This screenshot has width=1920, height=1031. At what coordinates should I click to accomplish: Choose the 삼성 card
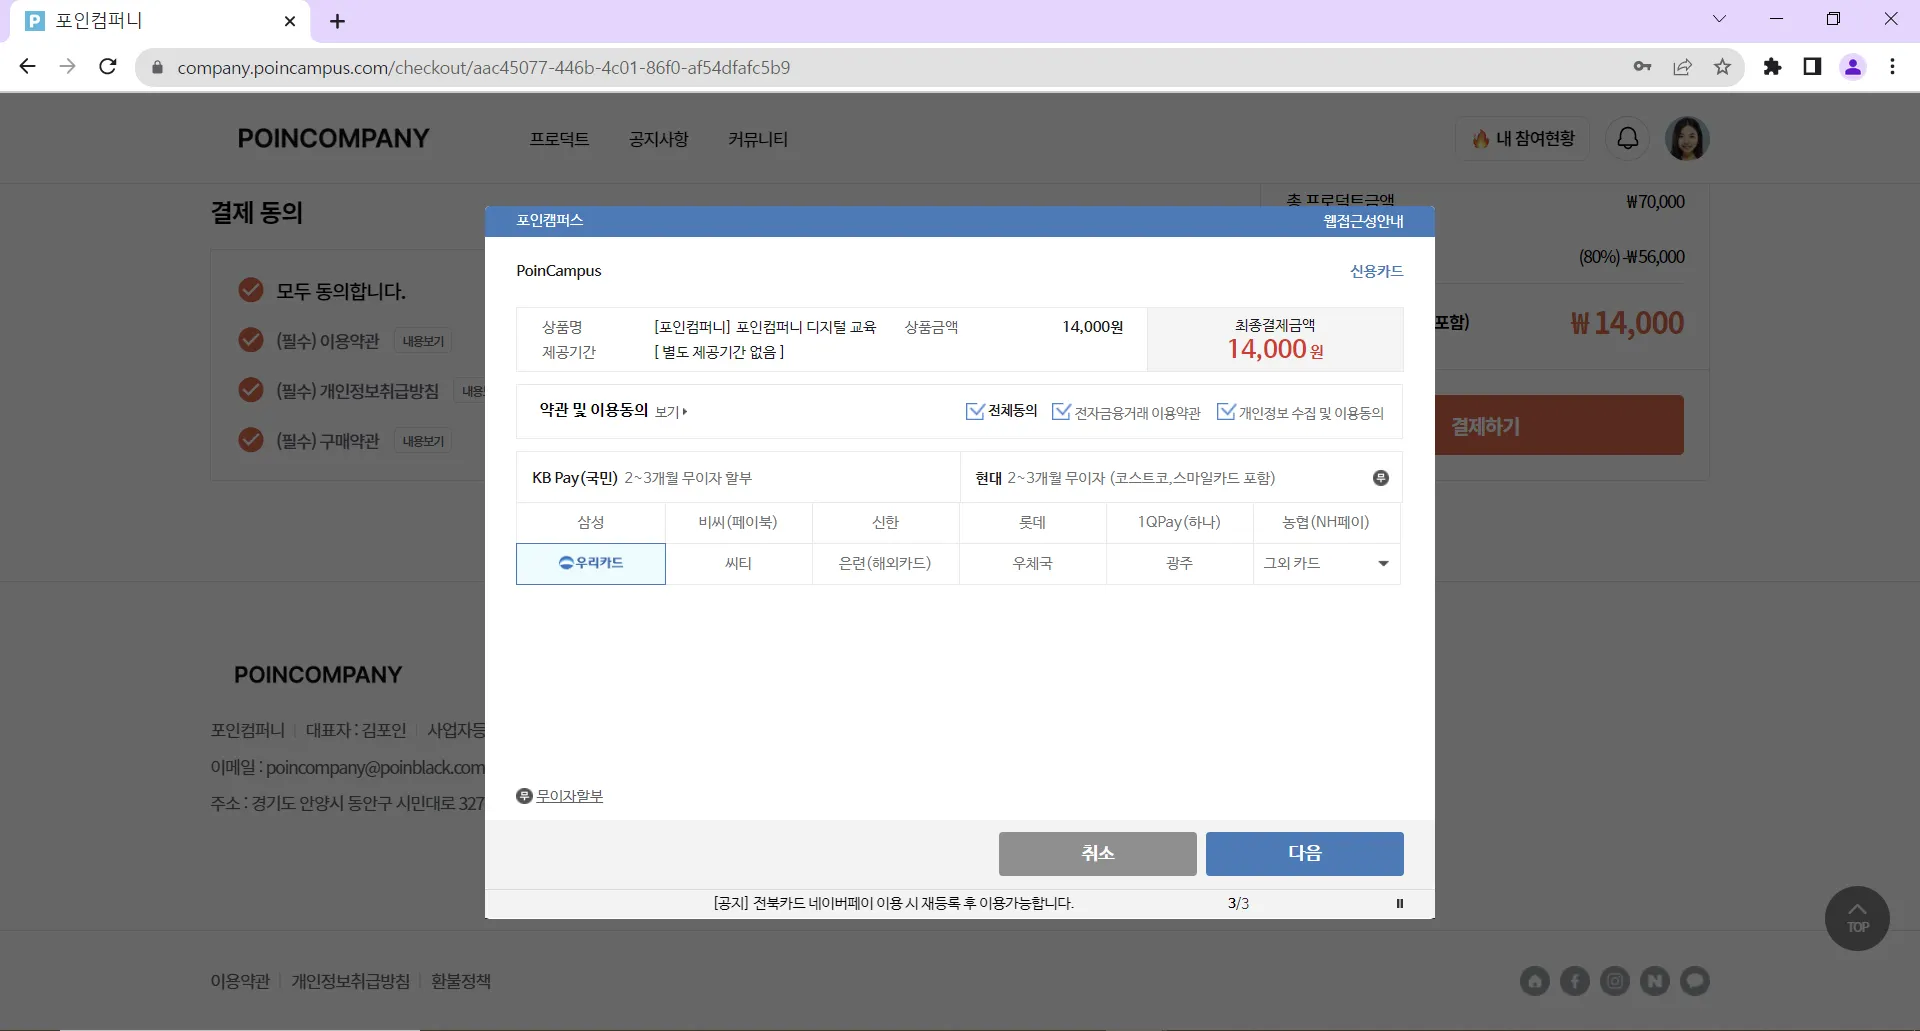point(591,522)
